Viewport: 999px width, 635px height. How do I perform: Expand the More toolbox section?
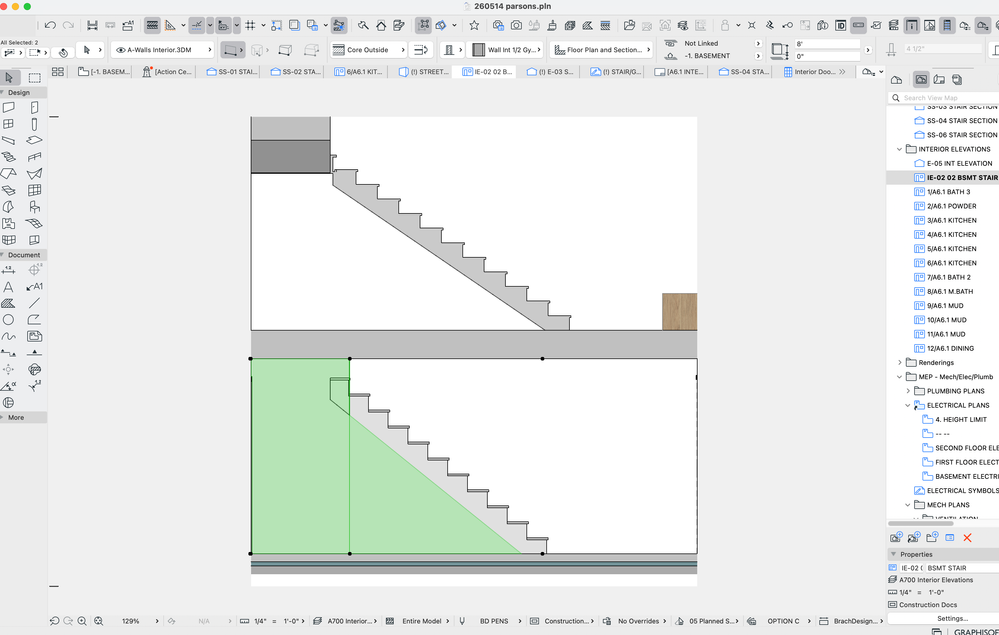(x=3, y=417)
